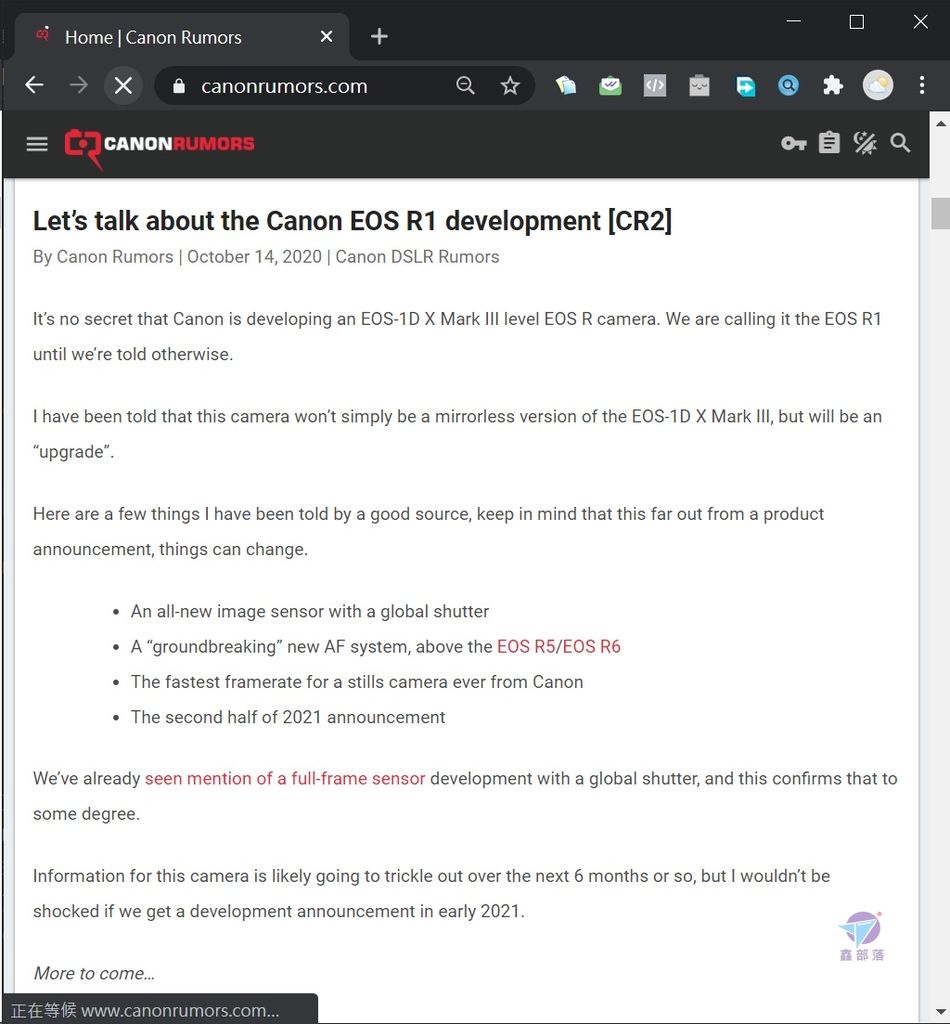Stop loading the page

123,85
